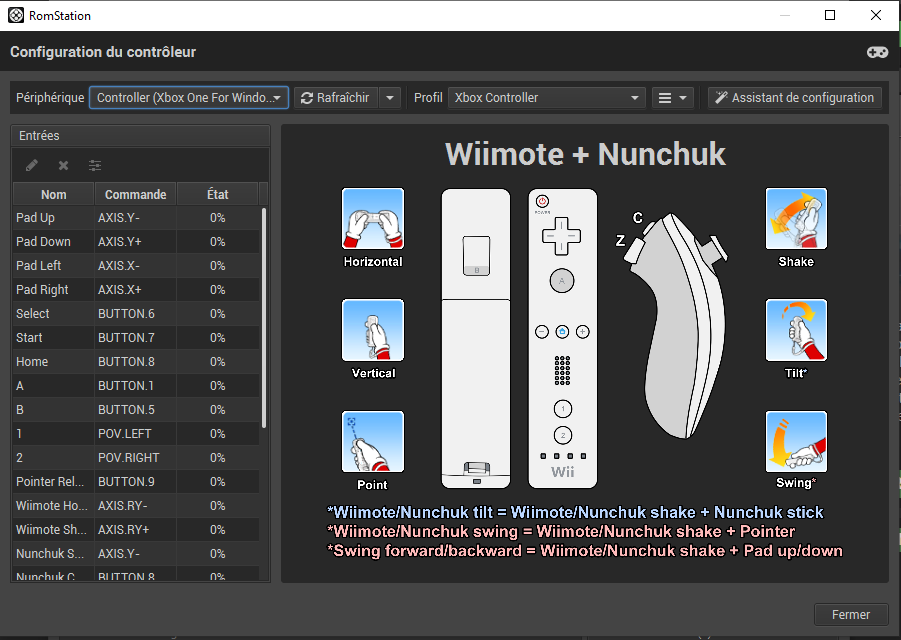Screen dimensions: 901x640
Task: Click the Horizontal Wiimote grip icon
Action: coord(373,219)
